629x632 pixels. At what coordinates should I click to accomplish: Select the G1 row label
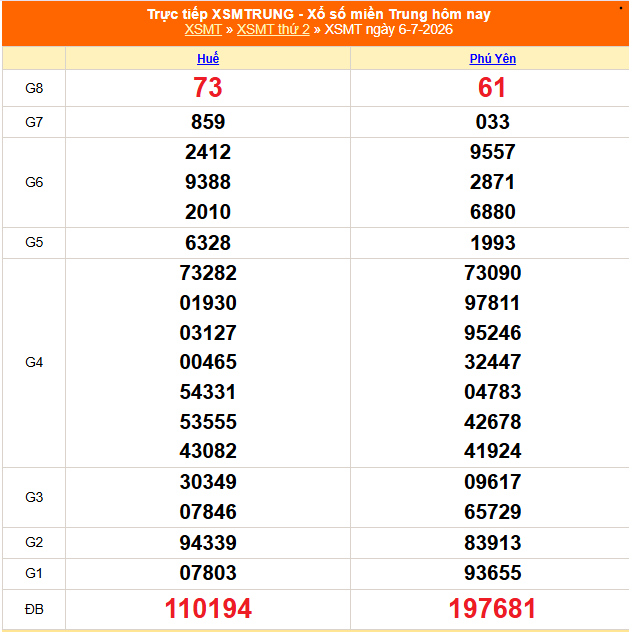[x=34, y=573]
